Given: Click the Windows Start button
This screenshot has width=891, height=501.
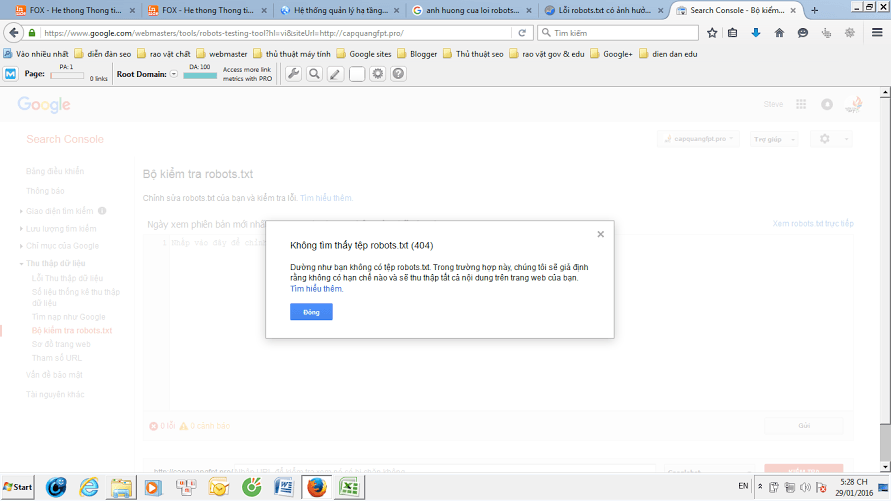Looking at the screenshot, I should coord(18,487).
